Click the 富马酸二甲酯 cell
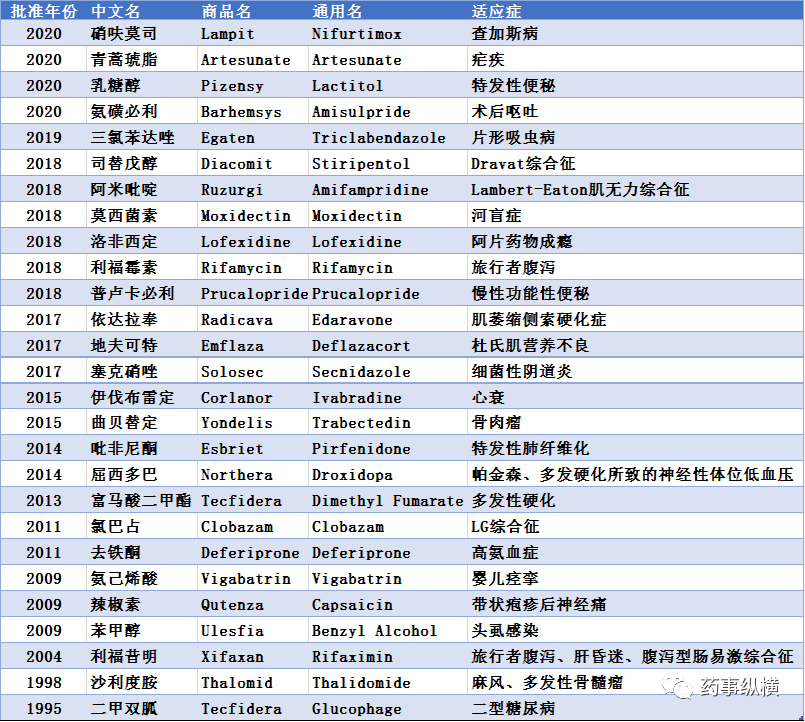Screen dimensions: 805x722 click(141, 501)
